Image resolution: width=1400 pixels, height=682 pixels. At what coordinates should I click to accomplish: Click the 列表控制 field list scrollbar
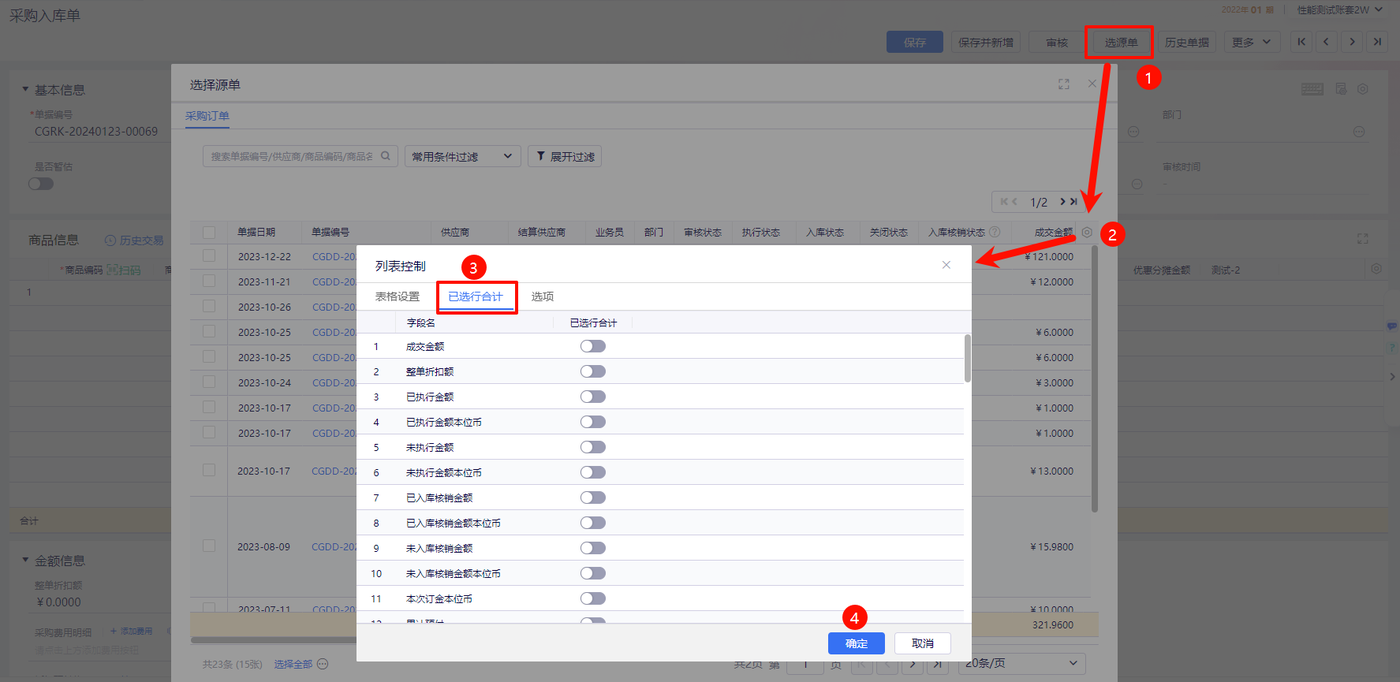tap(967, 358)
